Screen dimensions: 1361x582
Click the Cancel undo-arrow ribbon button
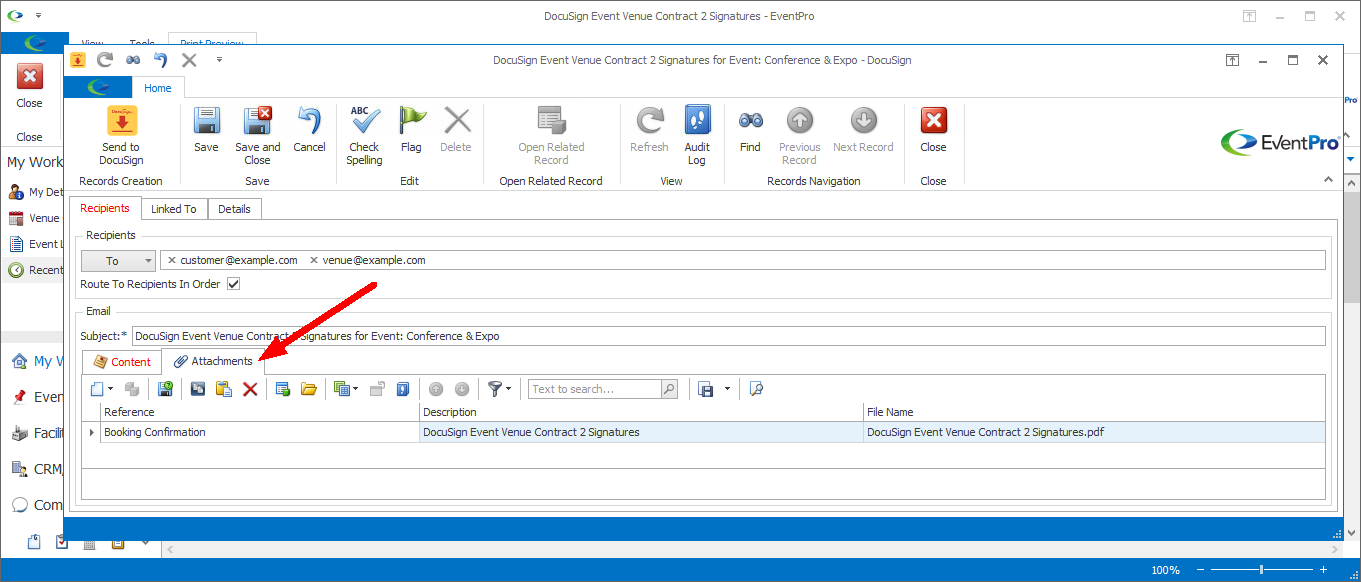(x=309, y=130)
